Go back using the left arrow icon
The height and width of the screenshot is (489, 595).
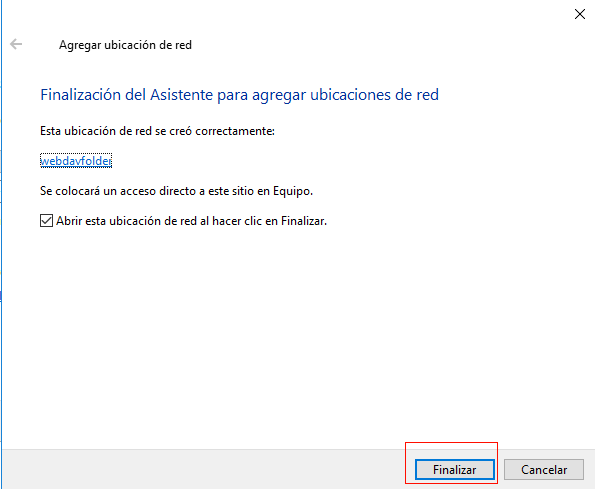tap(16, 44)
